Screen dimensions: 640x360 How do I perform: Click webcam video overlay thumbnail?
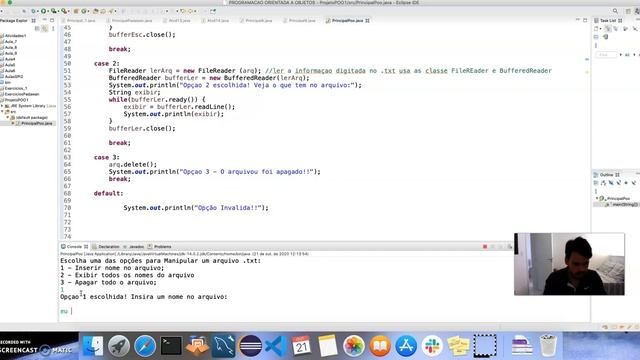[569, 264]
